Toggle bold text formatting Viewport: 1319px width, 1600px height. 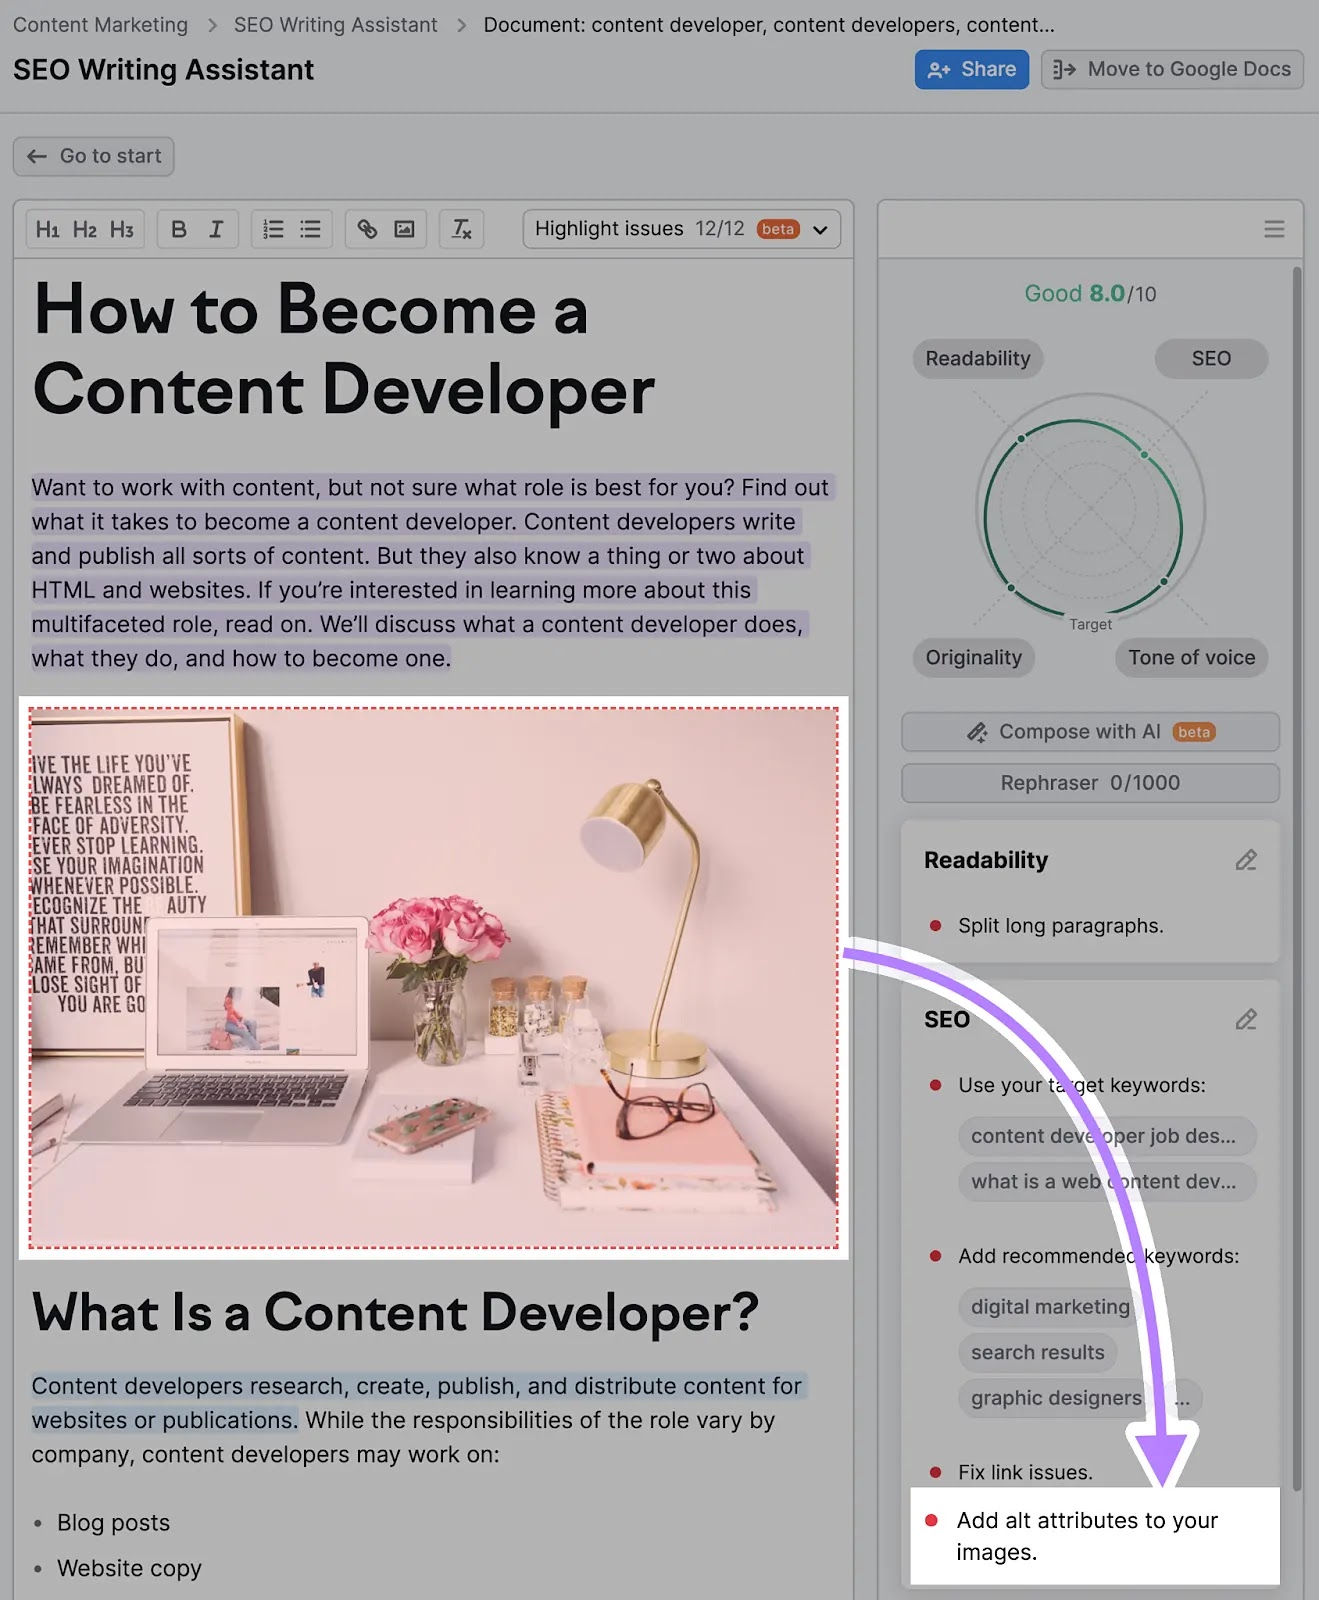tap(179, 230)
